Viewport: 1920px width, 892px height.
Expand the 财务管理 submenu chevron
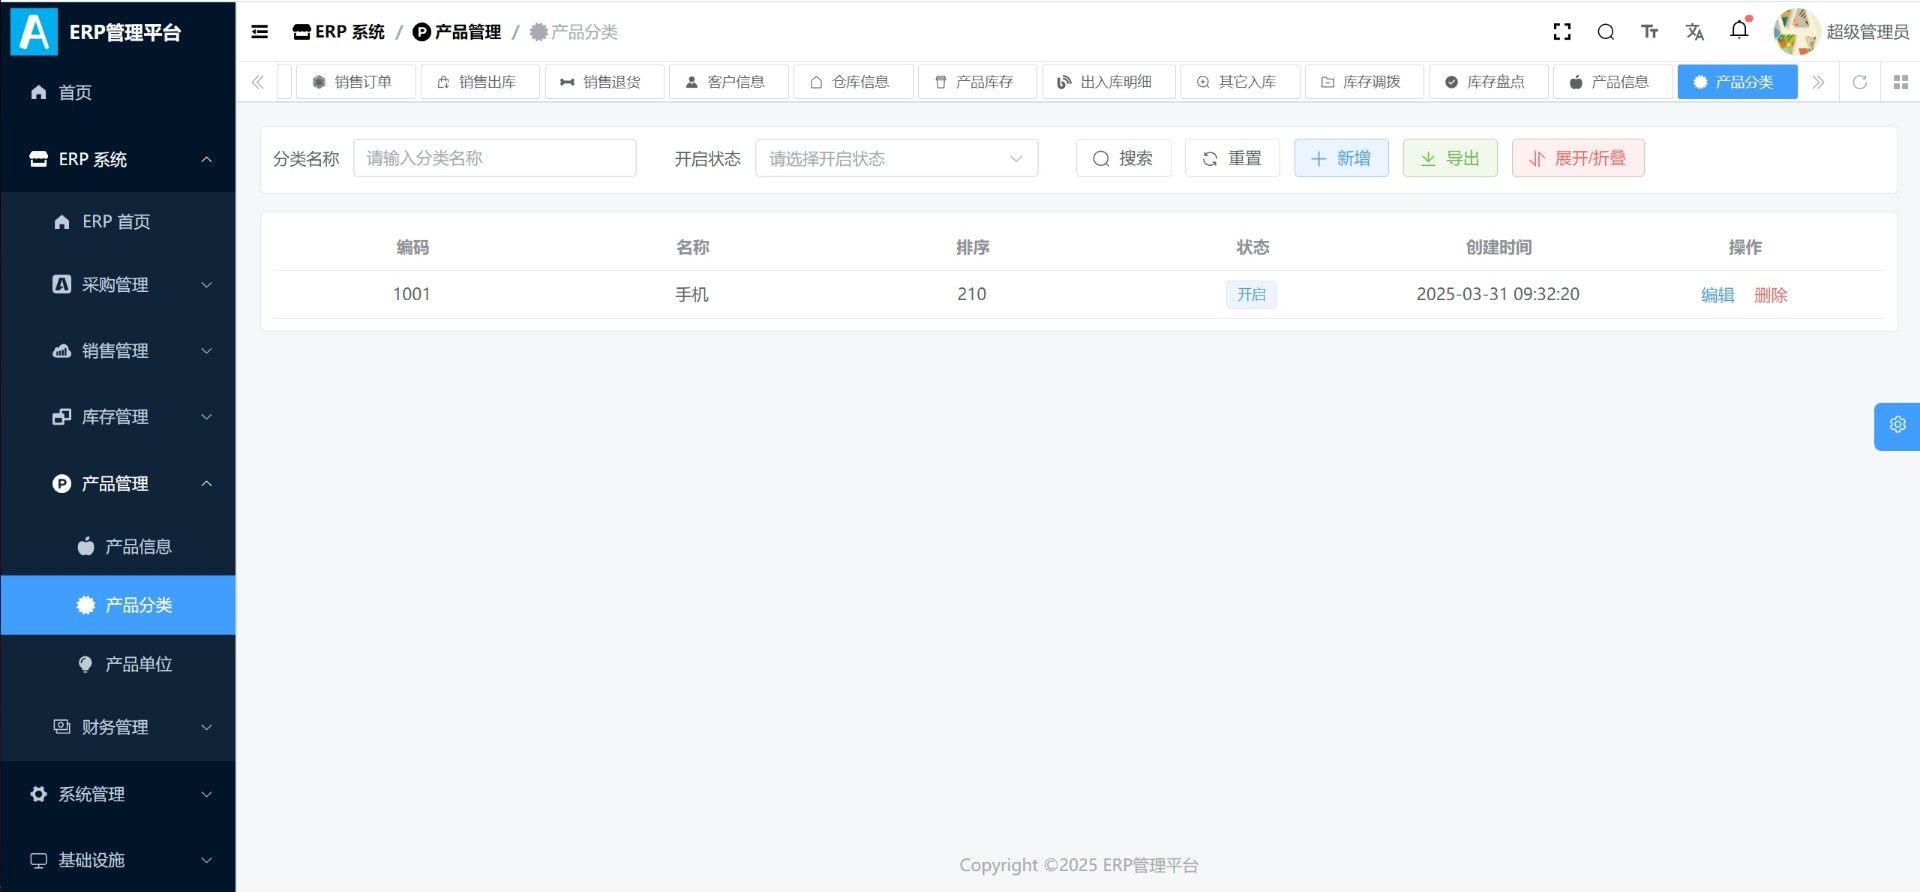click(x=207, y=727)
